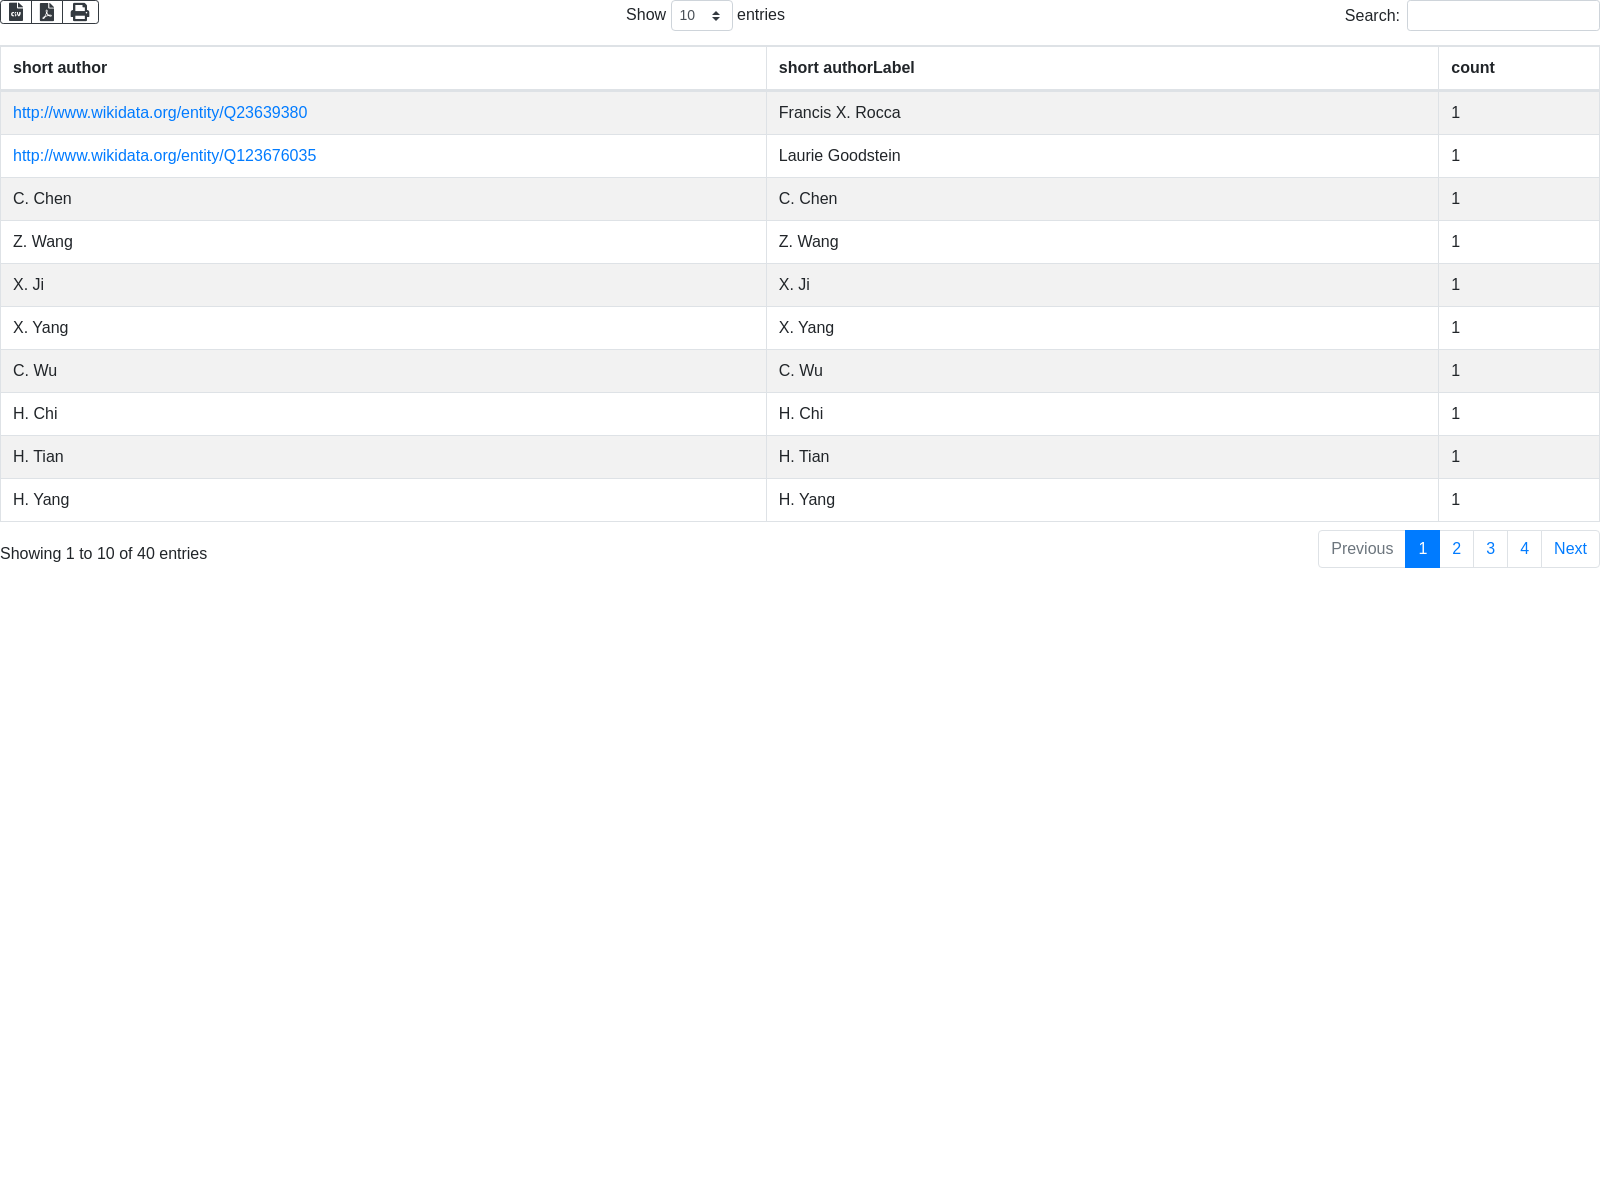Go to page 2 of results

(x=1456, y=549)
